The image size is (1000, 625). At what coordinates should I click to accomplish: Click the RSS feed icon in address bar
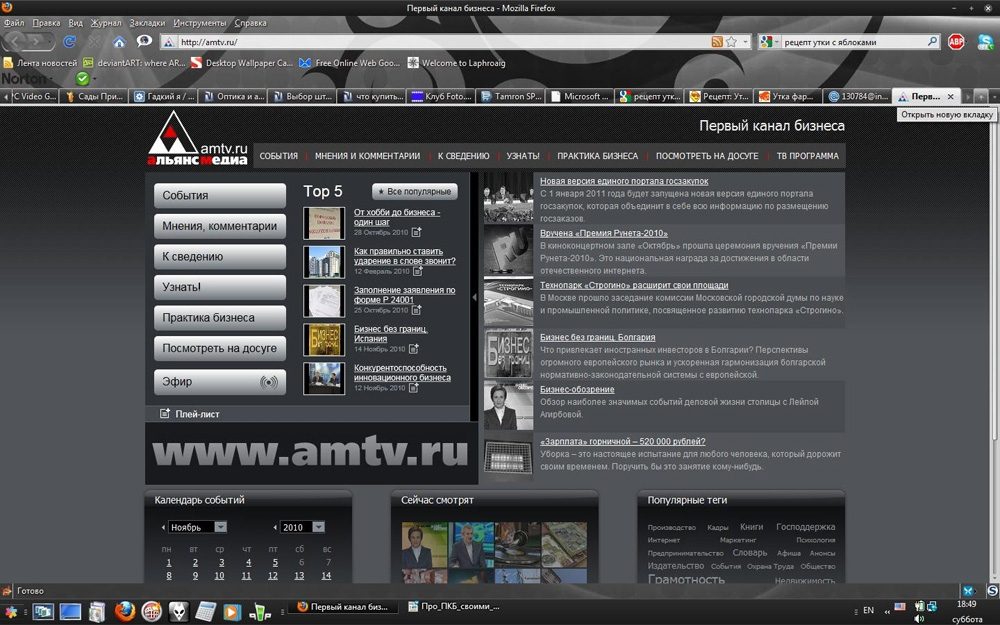(x=717, y=42)
